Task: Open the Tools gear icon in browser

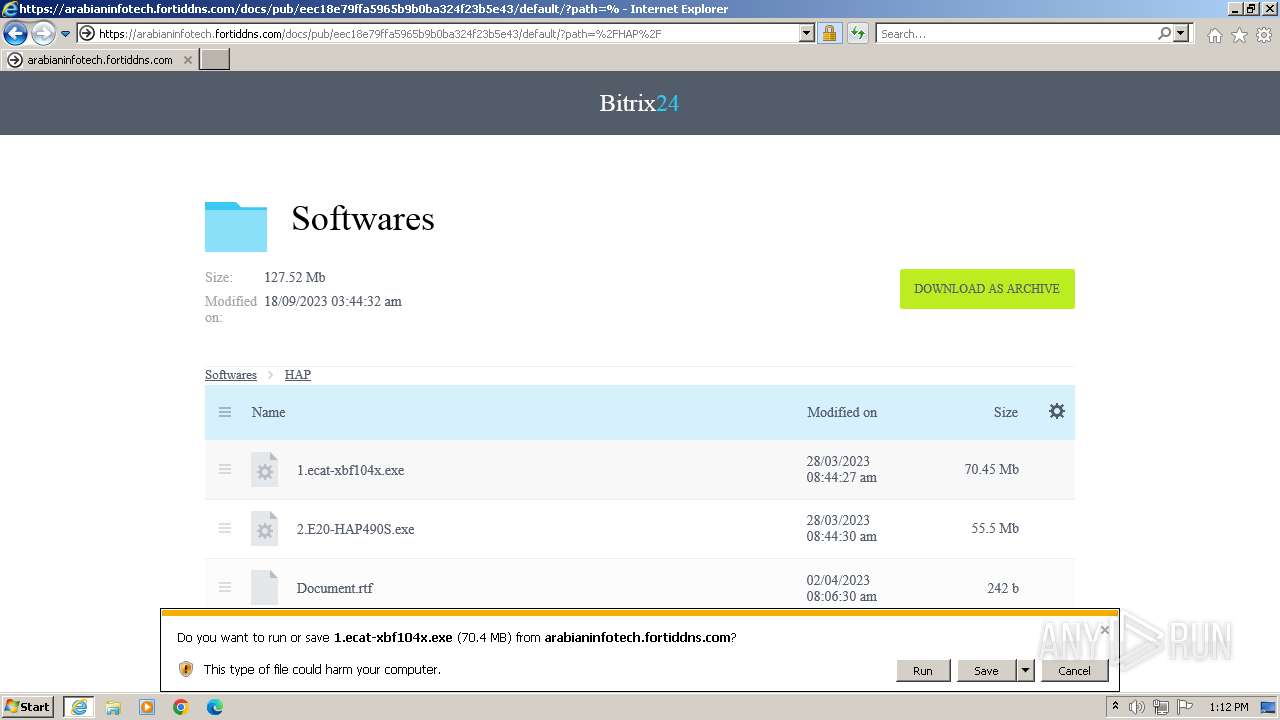Action: pos(1264,35)
